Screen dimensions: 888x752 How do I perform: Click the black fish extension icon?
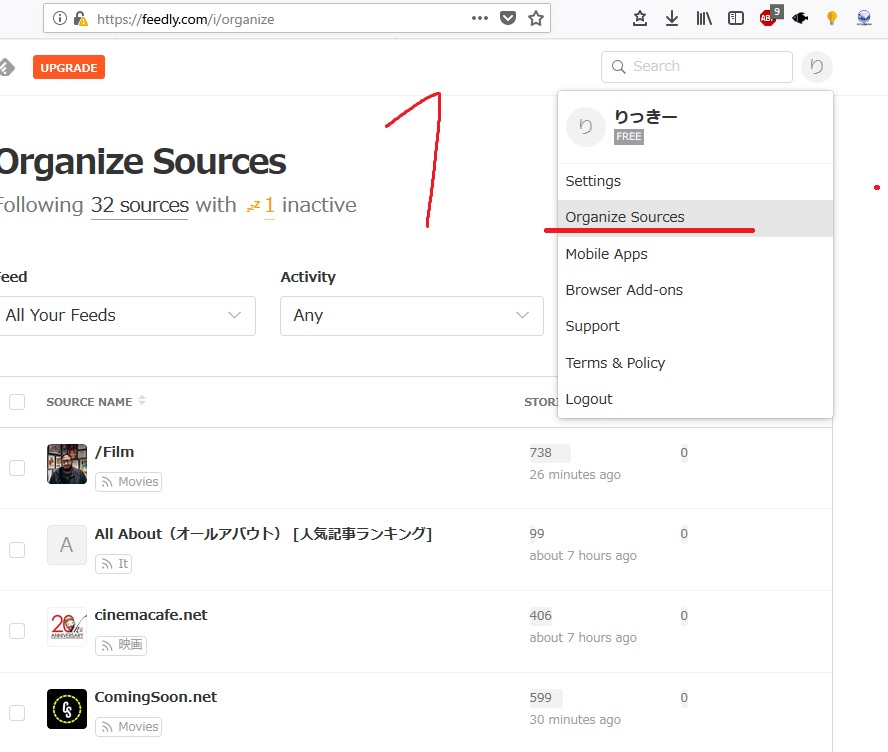pos(800,18)
